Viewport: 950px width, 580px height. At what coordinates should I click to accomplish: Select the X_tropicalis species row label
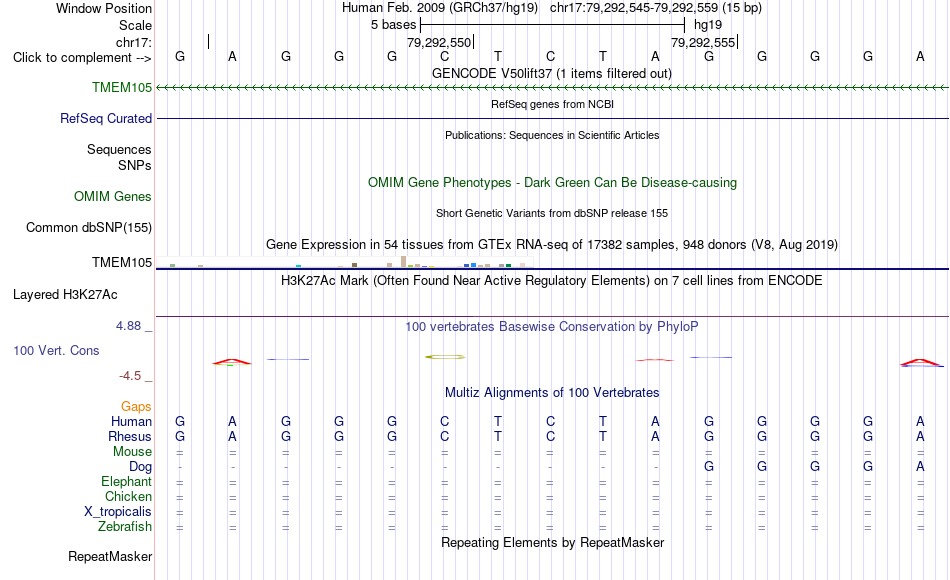[x=118, y=512]
